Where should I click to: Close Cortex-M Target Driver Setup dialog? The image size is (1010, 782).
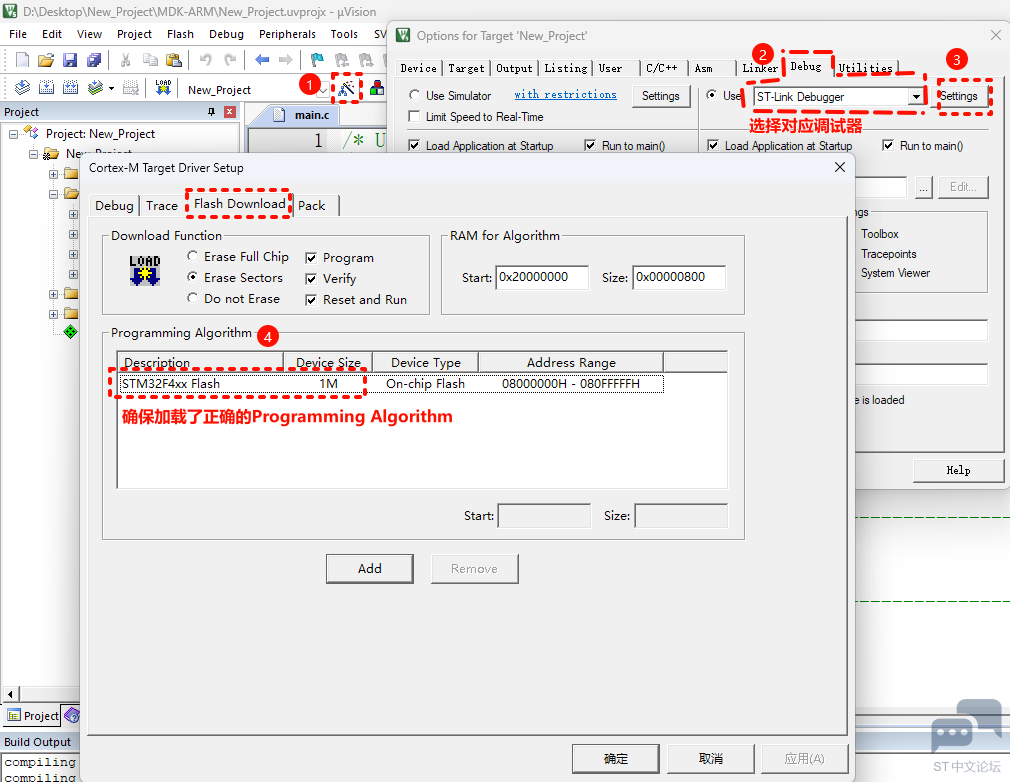click(840, 167)
